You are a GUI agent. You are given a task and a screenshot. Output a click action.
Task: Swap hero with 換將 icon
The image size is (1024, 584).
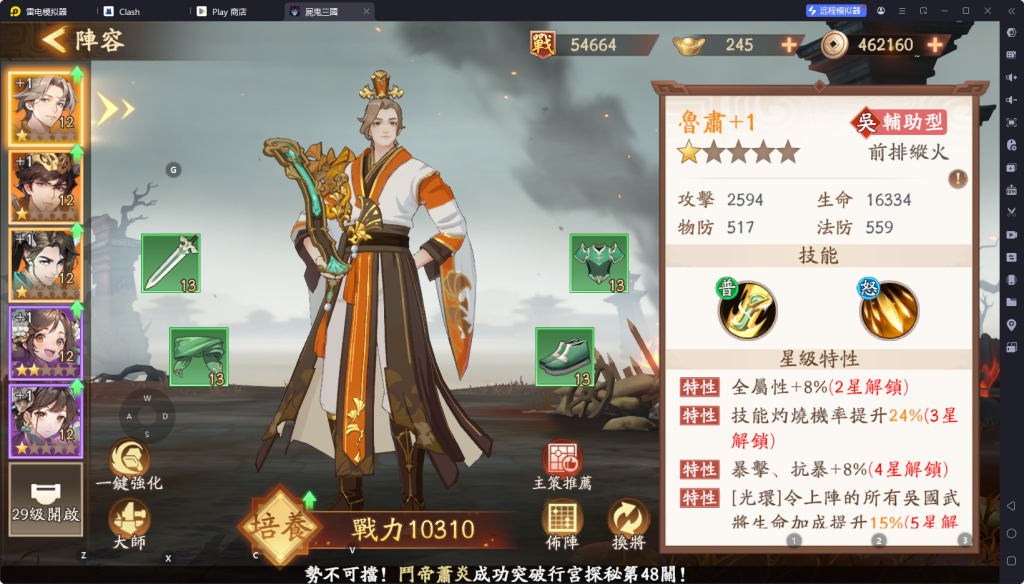(x=629, y=525)
